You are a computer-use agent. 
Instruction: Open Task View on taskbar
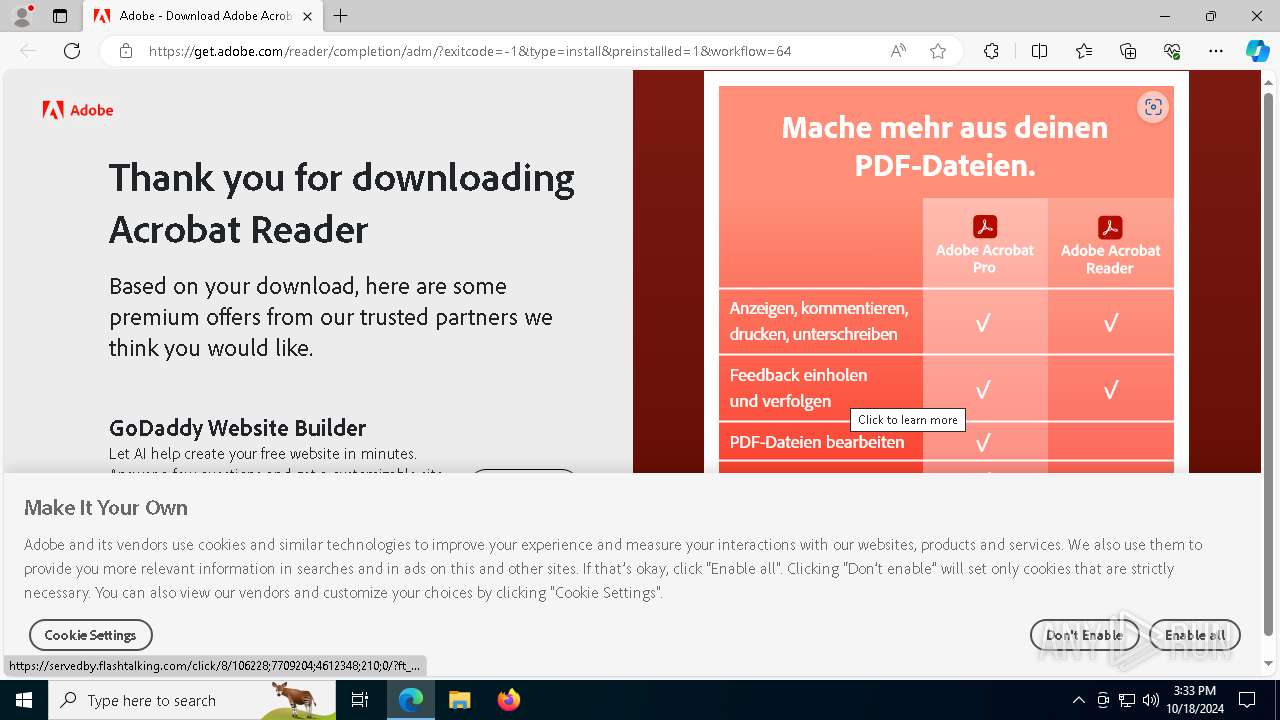(360, 700)
